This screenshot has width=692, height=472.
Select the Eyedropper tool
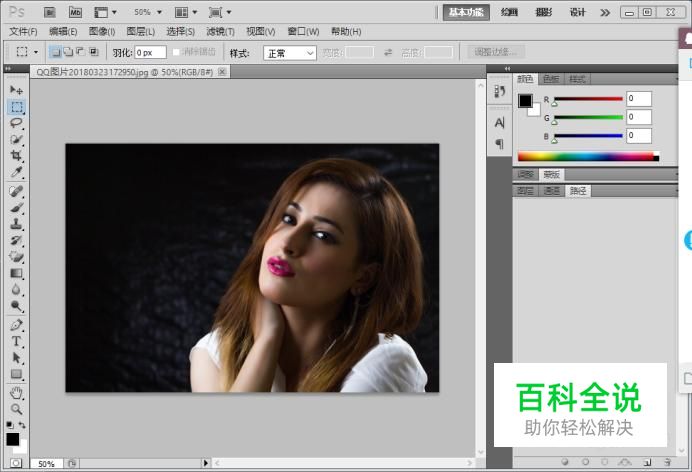pyautogui.click(x=16, y=172)
